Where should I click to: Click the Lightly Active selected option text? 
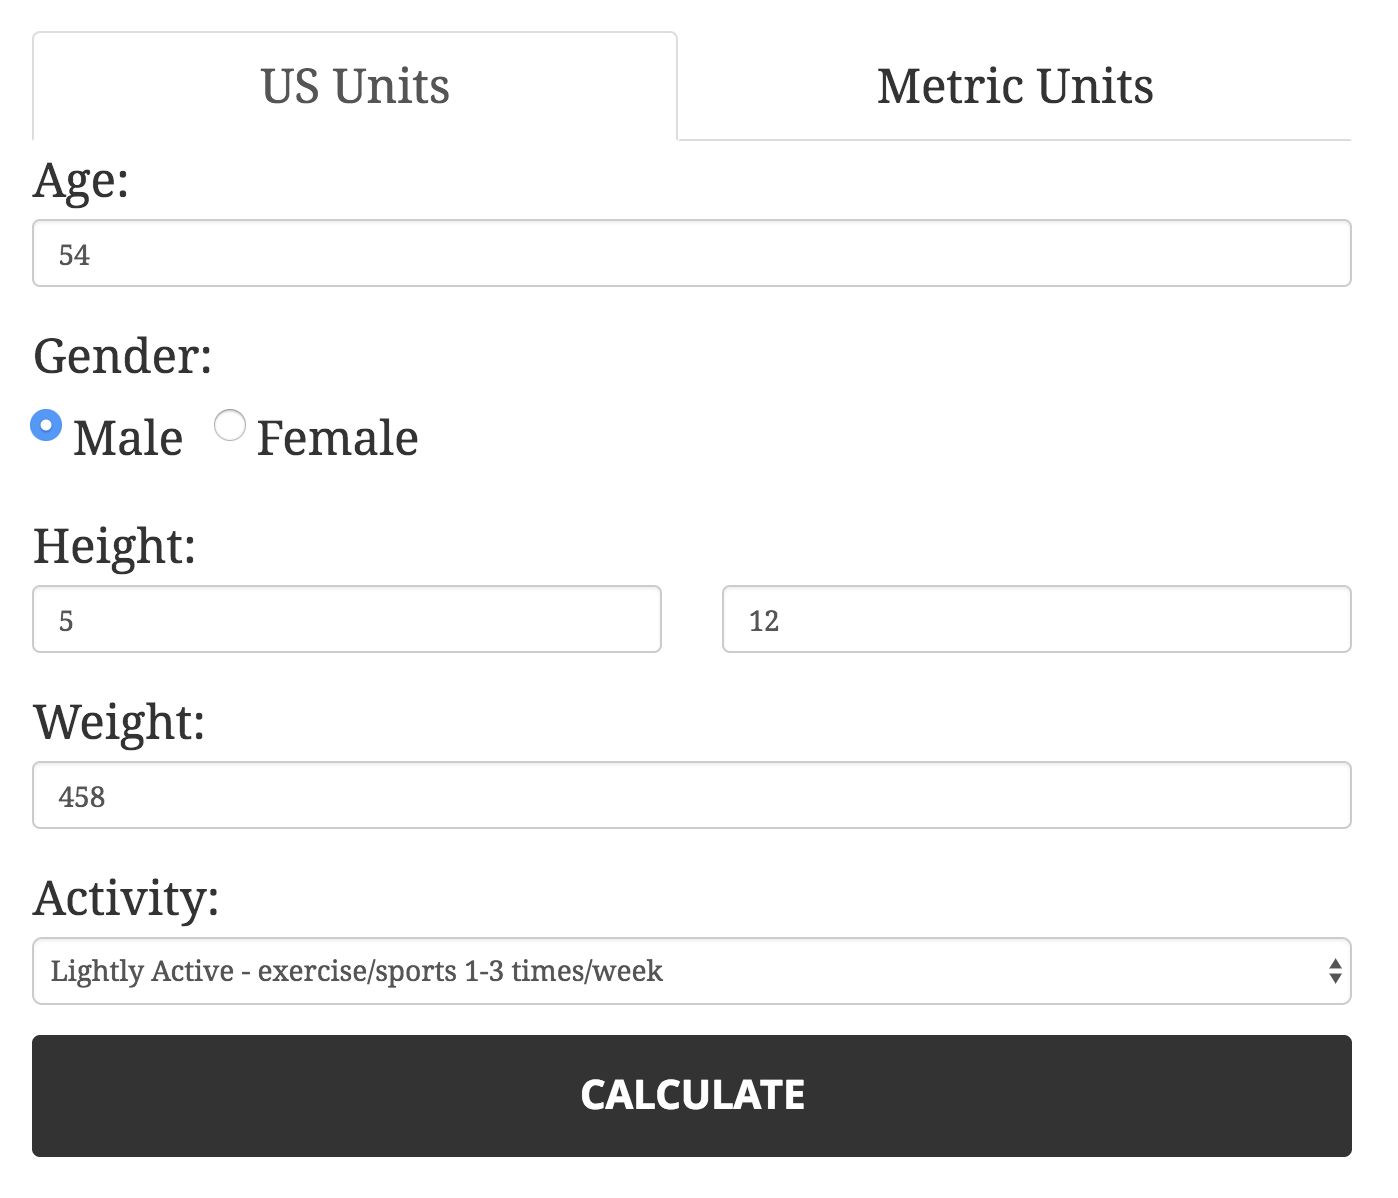pos(357,971)
